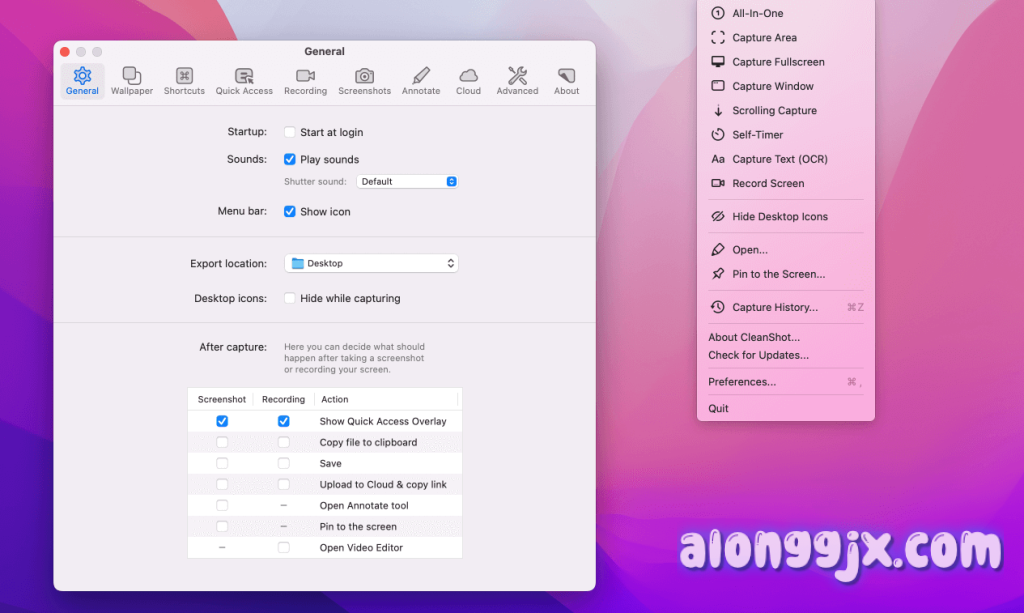Uncheck Show icon in menu bar
The height and width of the screenshot is (613, 1024).
click(x=290, y=212)
